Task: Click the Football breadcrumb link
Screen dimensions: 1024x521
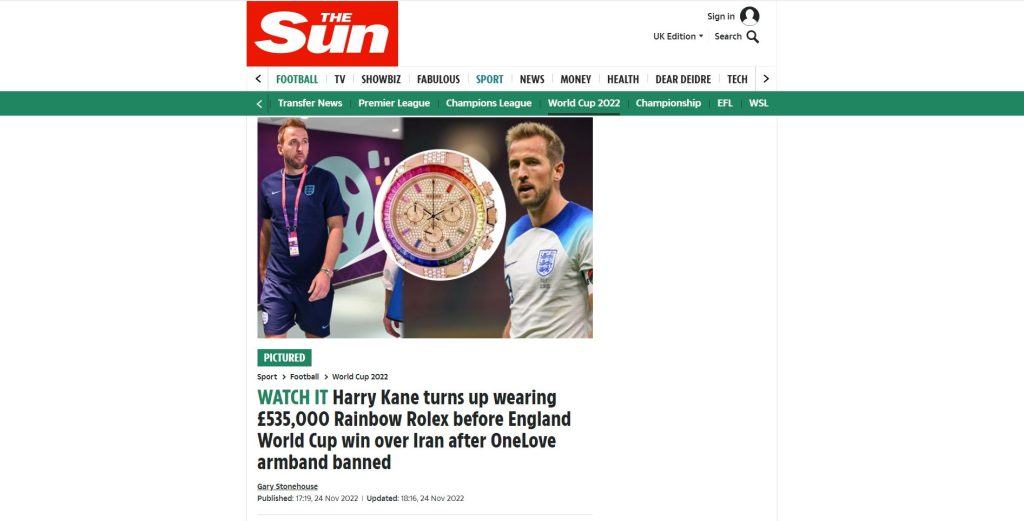Action: coord(304,377)
